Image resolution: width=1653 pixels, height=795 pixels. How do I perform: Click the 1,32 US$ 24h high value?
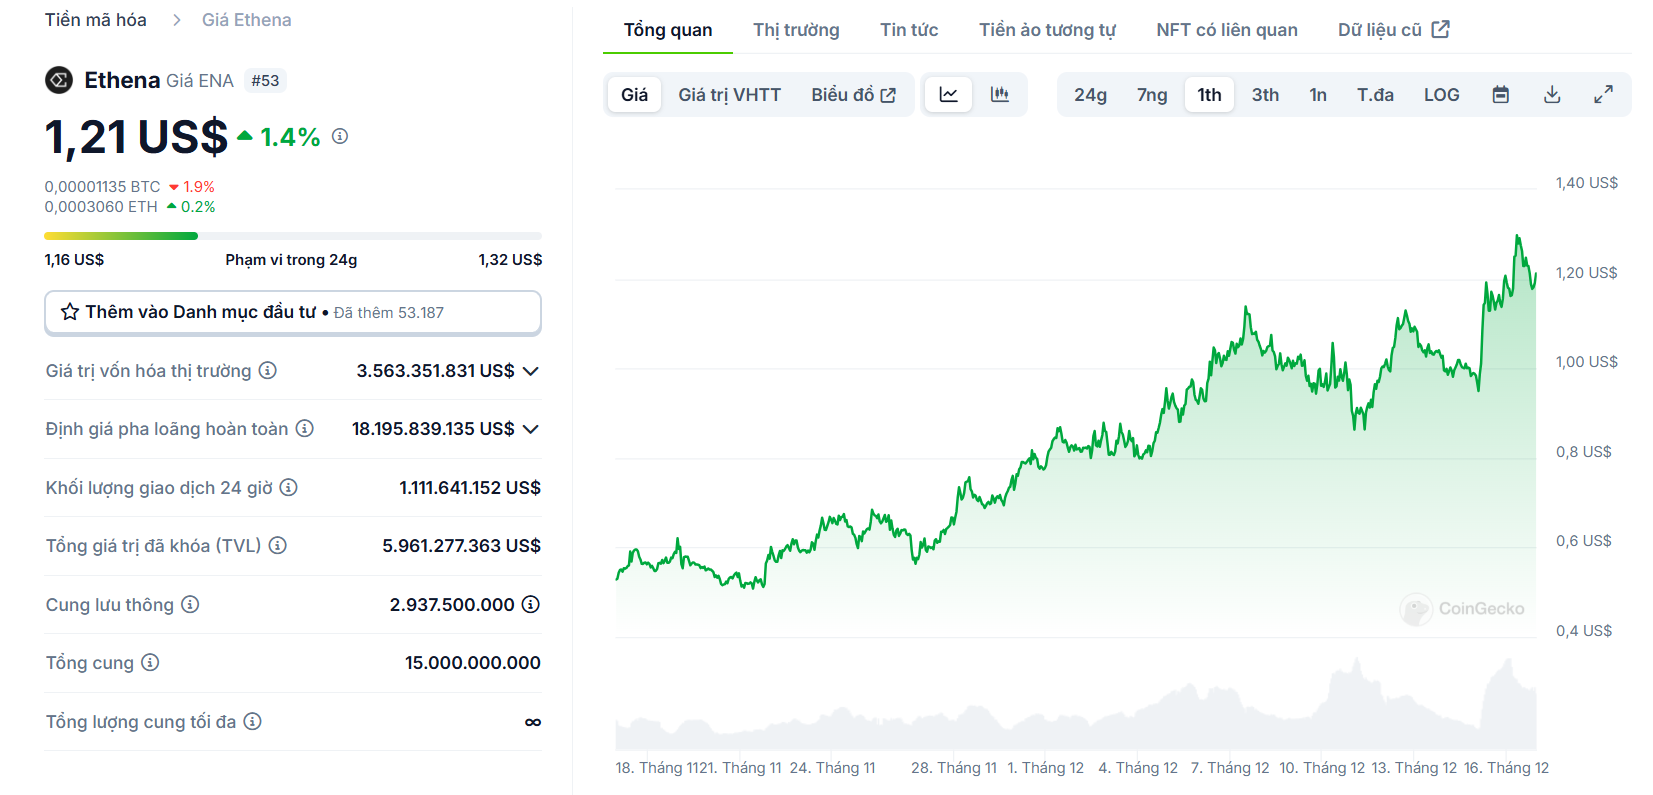coord(510,260)
